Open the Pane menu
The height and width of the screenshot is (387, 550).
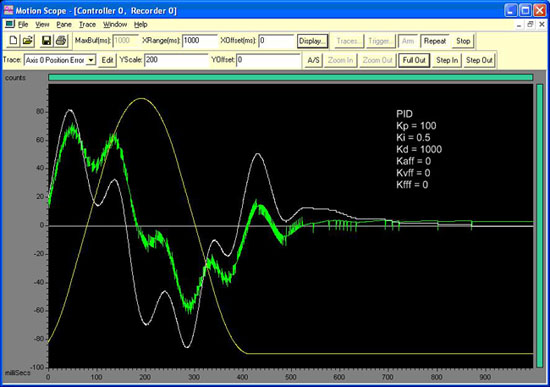64,25
